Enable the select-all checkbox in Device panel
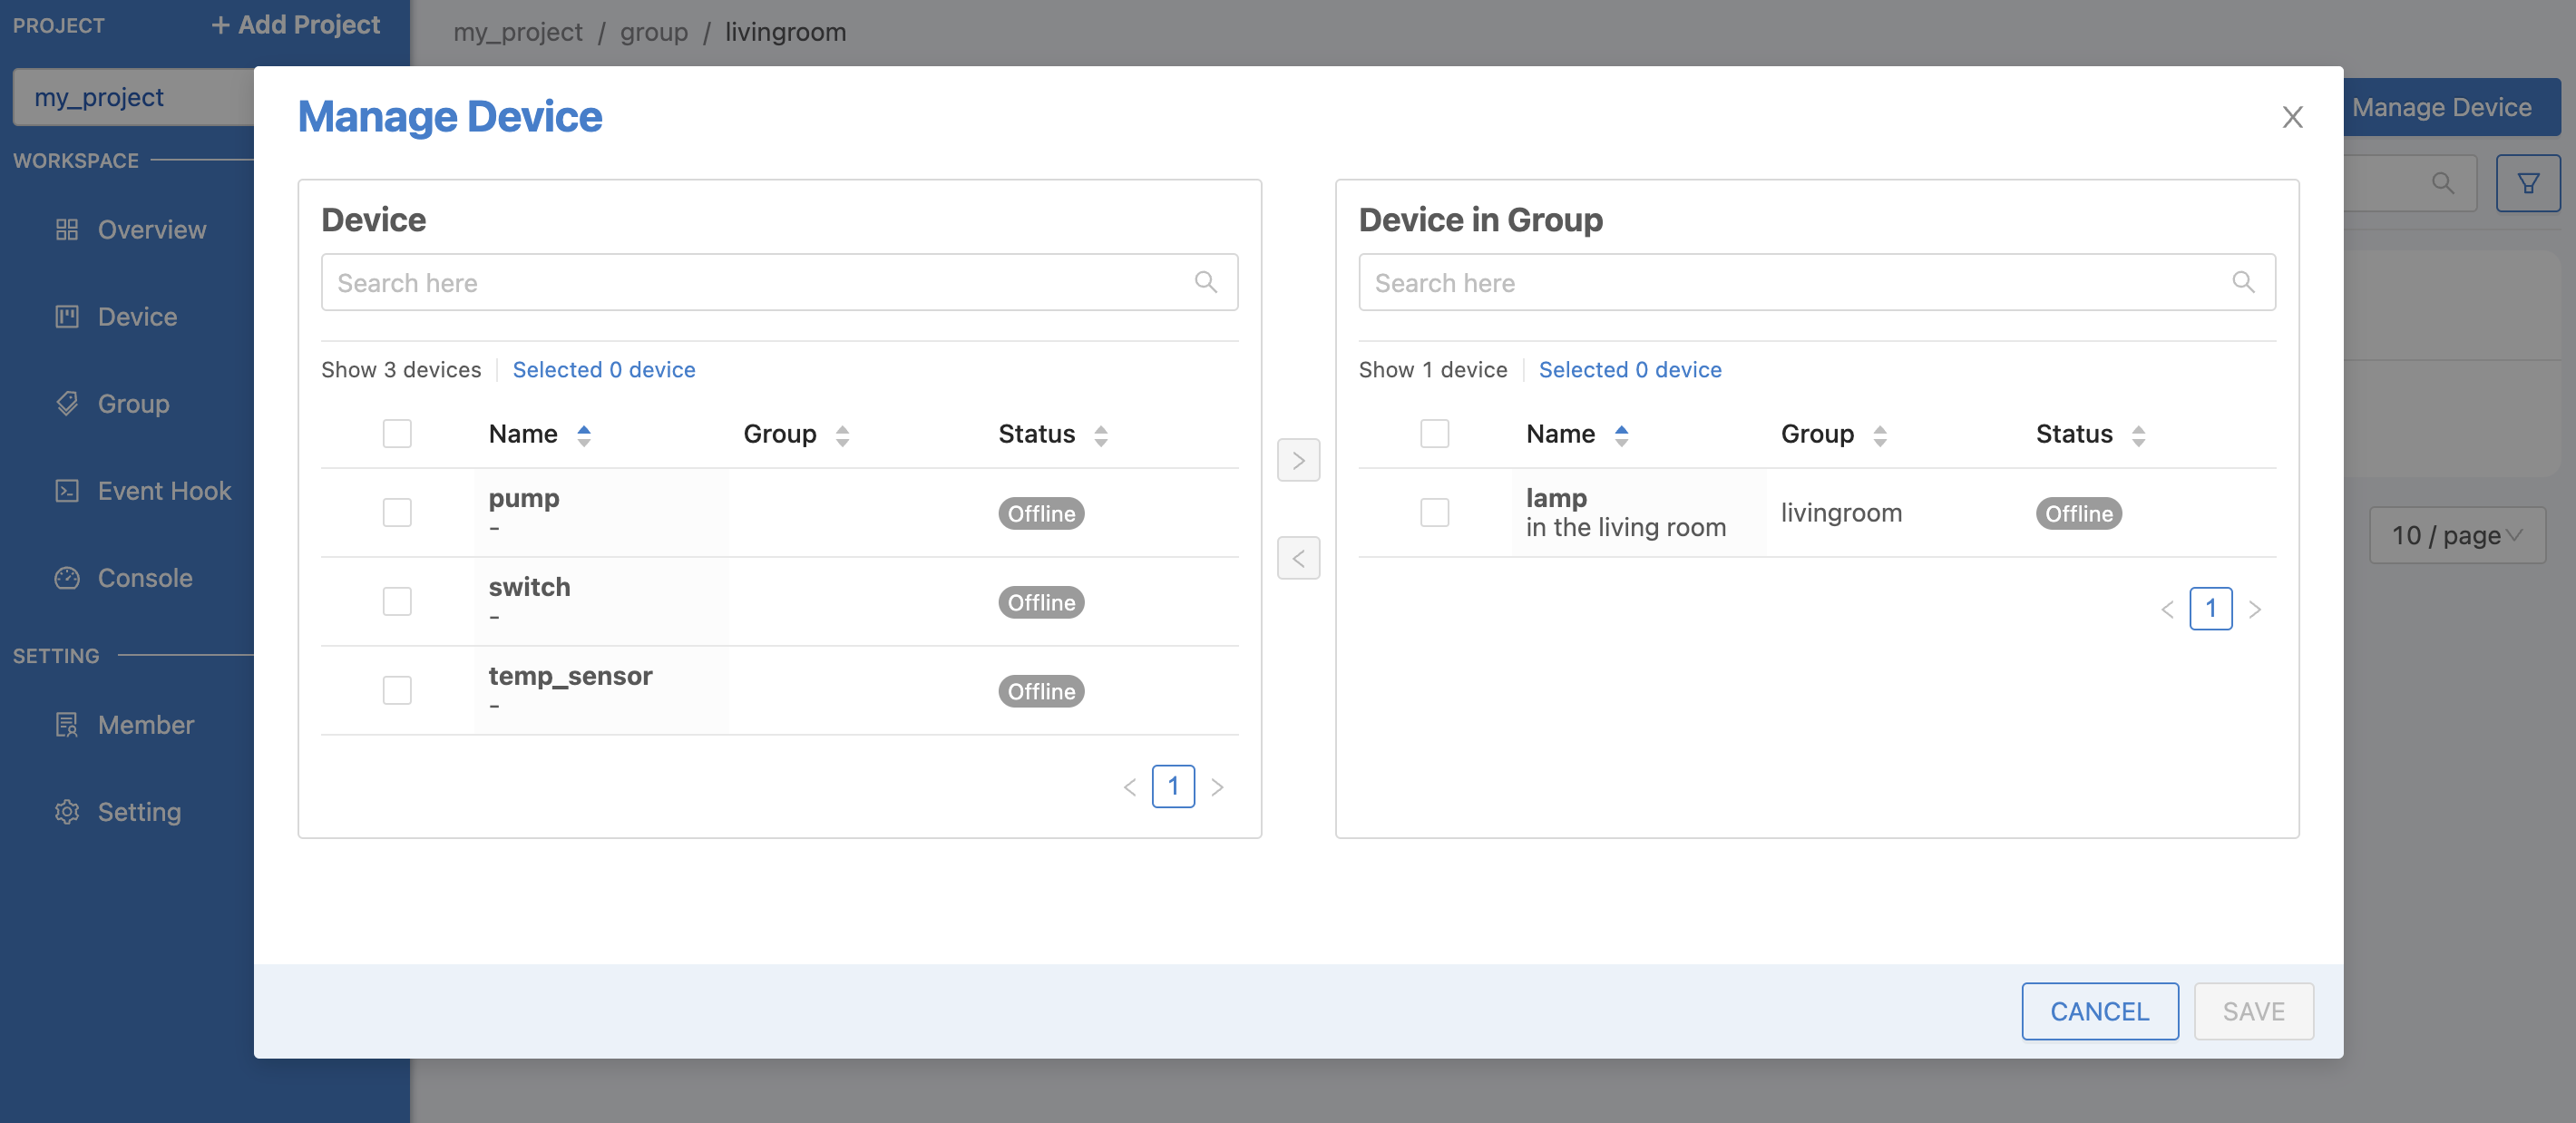This screenshot has height=1123, width=2576. coord(397,432)
